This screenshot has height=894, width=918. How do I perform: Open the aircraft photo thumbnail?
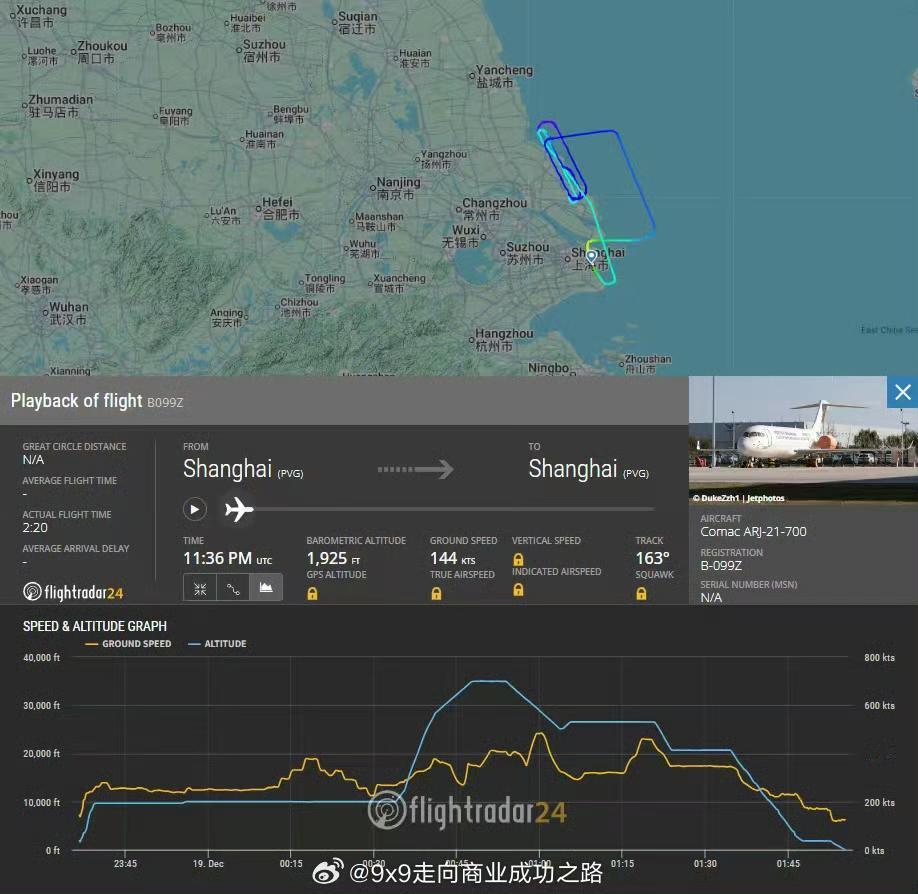803,439
